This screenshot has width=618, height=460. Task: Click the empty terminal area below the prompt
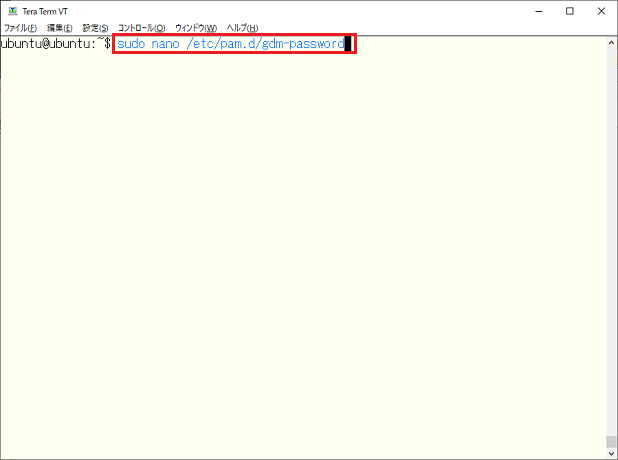point(300,250)
